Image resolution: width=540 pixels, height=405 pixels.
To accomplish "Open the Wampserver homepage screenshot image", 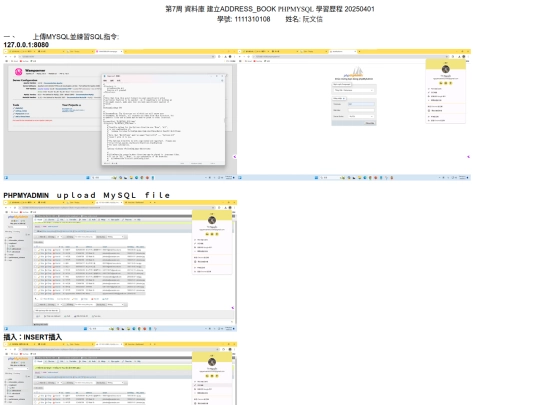I will (120, 115).
